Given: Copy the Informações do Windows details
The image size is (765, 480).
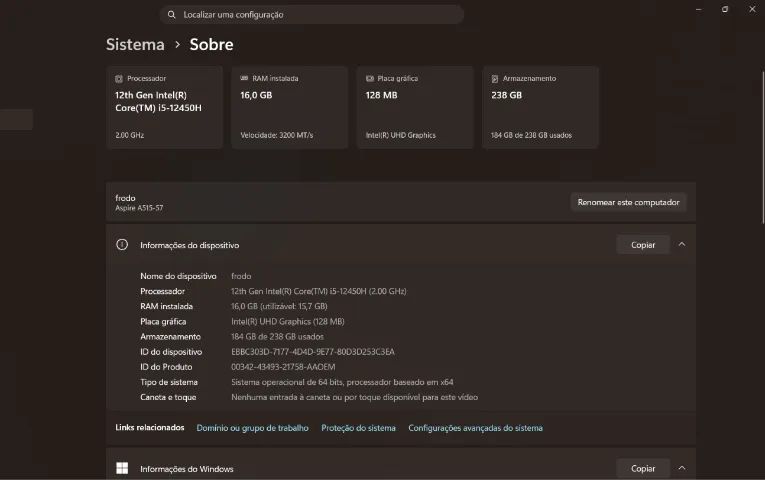Looking at the screenshot, I should point(643,468).
